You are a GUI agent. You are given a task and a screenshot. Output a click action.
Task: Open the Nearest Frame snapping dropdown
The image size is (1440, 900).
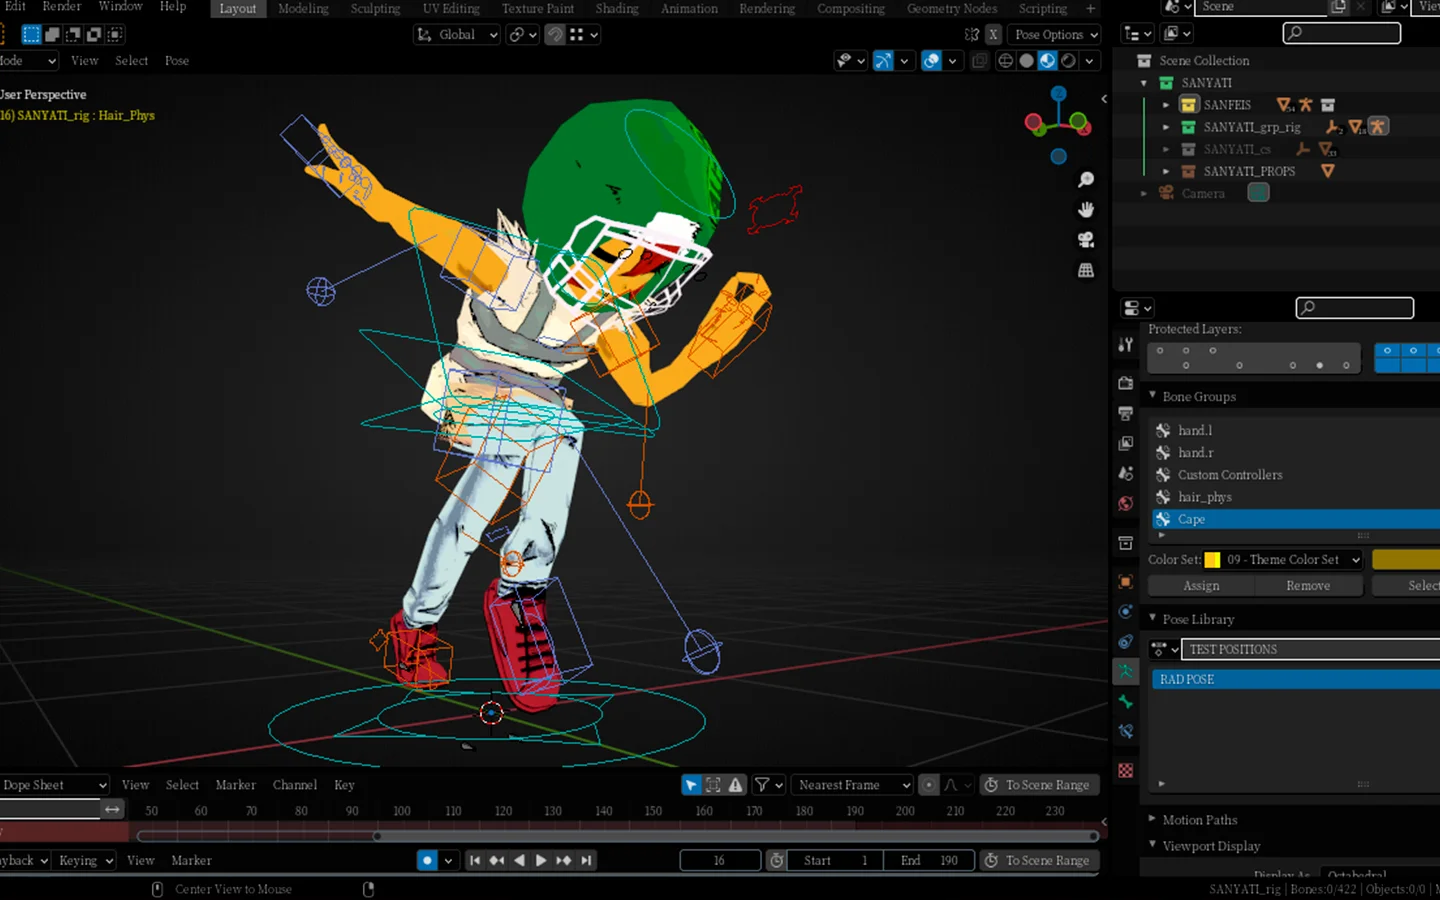click(x=851, y=785)
